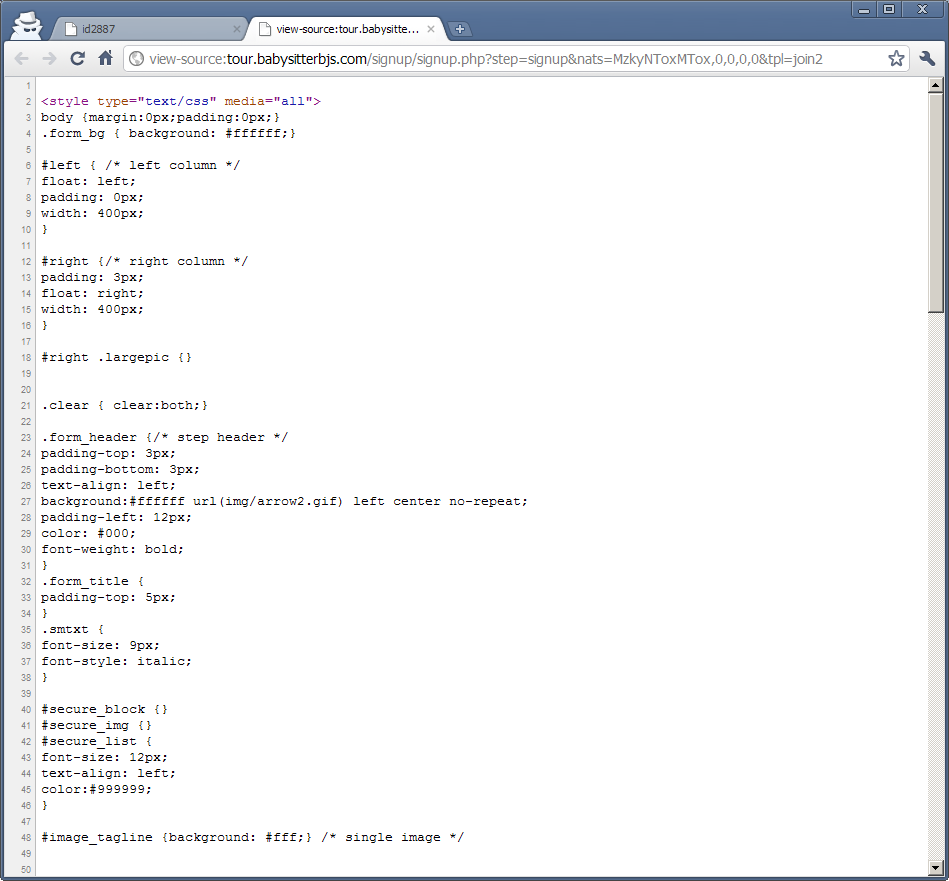The image size is (949, 881).
Task: Click '#right .largepic {}' line
Action: click(x=116, y=357)
